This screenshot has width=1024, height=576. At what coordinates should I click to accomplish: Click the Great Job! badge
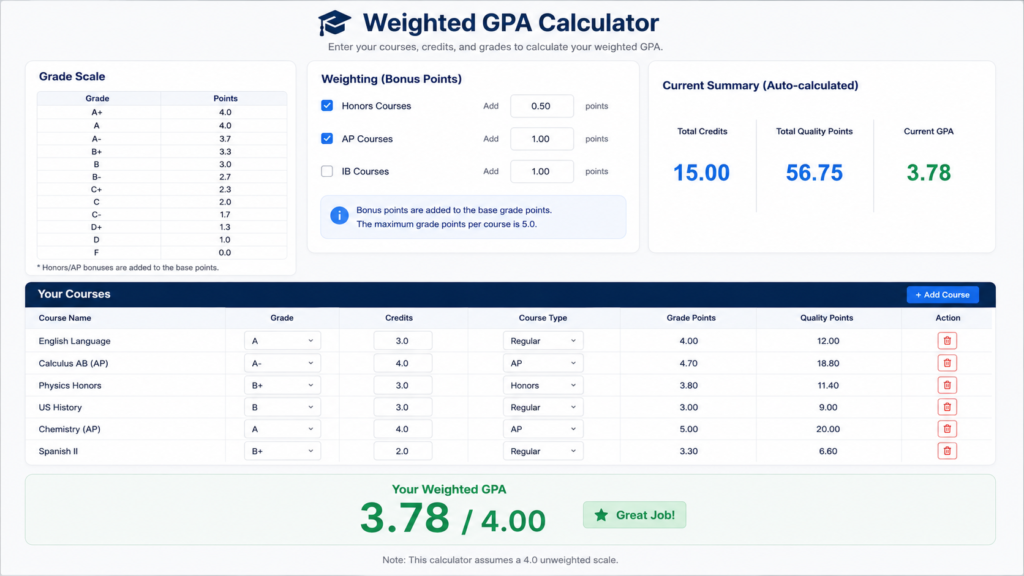[634, 515]
